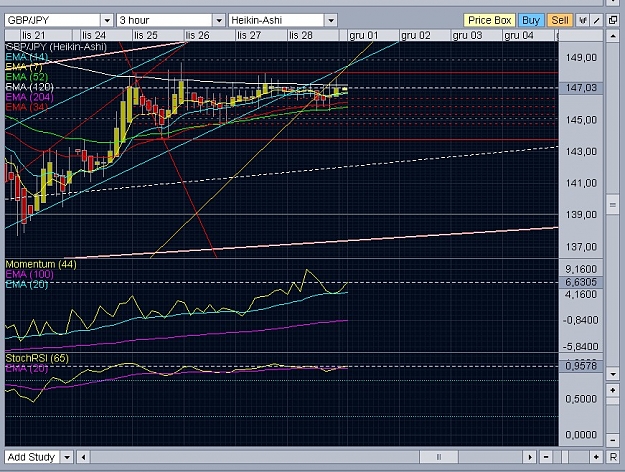
Task: Click the 139,00 price axis label
Action: tap(581, 214)
